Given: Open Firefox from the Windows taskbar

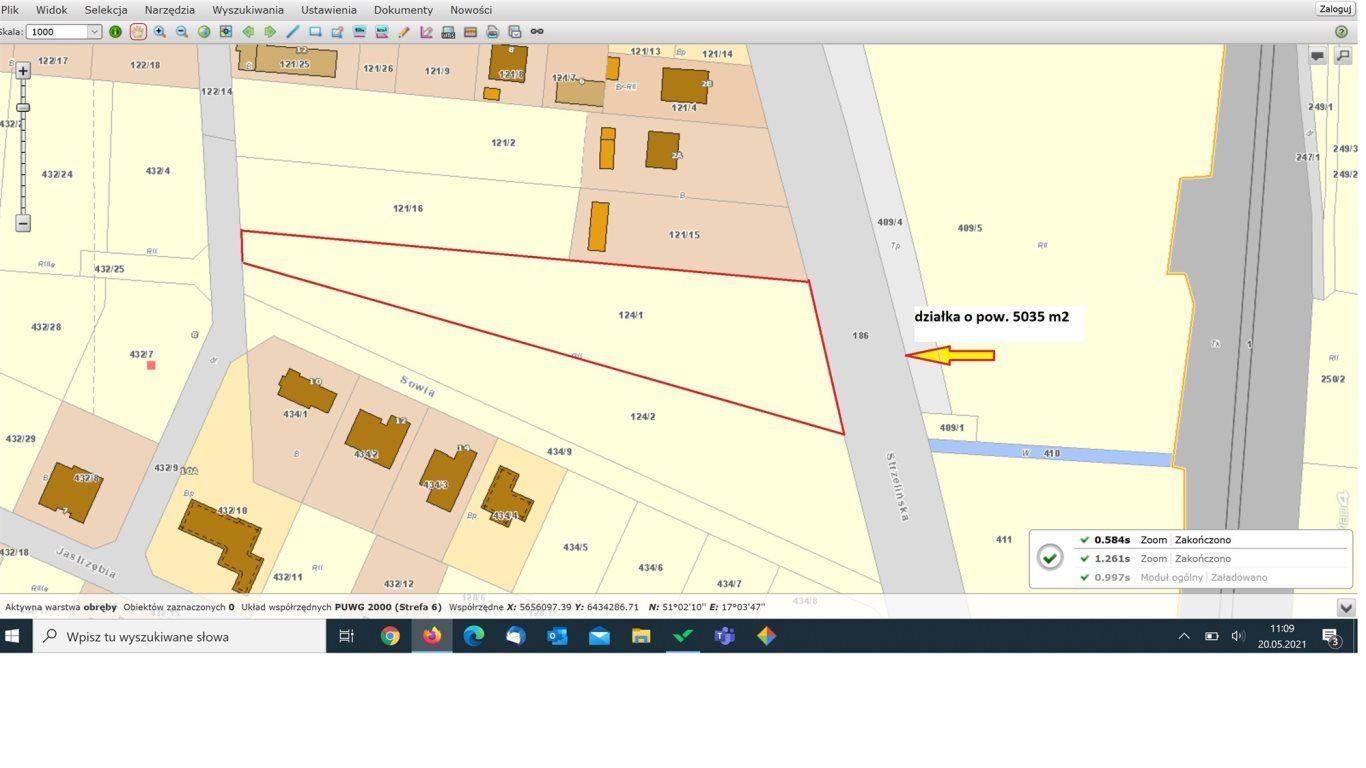Looking at the screenshot, I should (431, 636).
